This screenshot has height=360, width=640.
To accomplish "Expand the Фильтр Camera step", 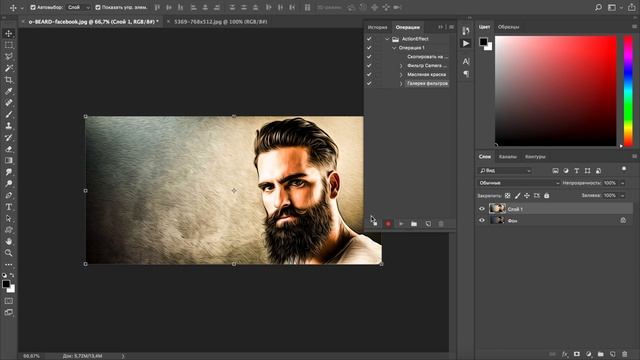I will tap(401, 66).
